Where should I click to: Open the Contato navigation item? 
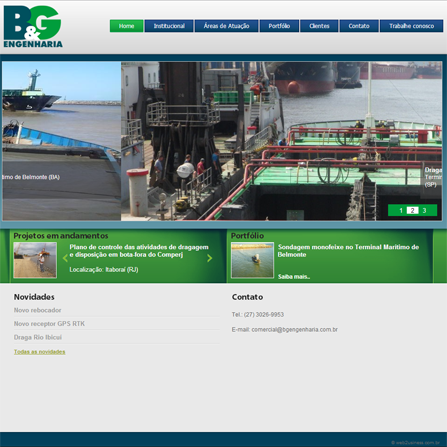click(x=359, y=26)
